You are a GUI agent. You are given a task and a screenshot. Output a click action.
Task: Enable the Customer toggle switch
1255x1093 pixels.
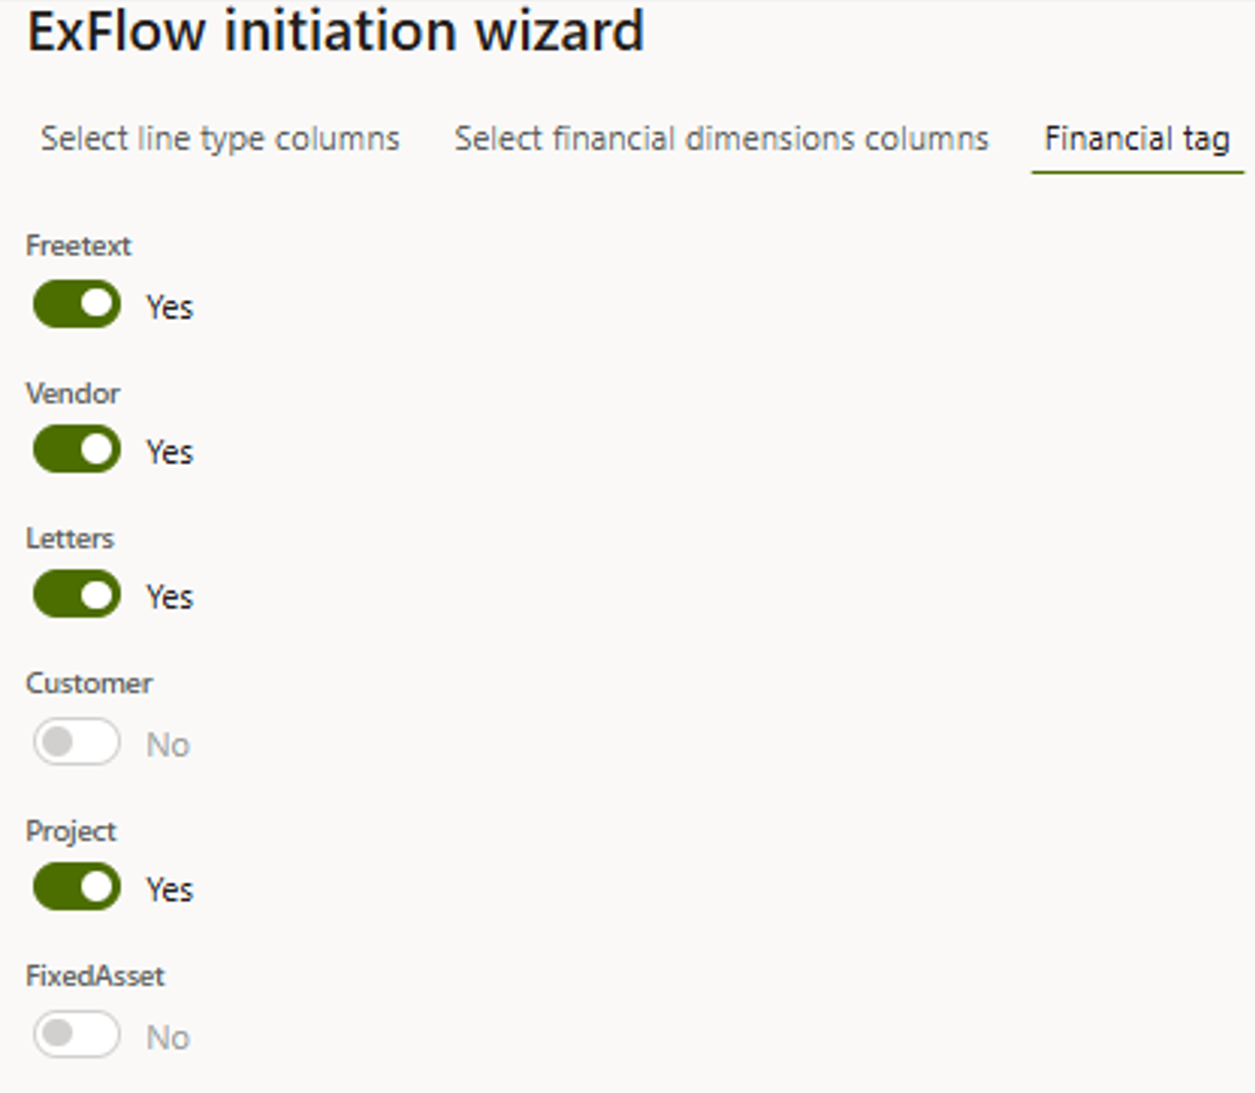pyautogui.click(x=77, y=742)
